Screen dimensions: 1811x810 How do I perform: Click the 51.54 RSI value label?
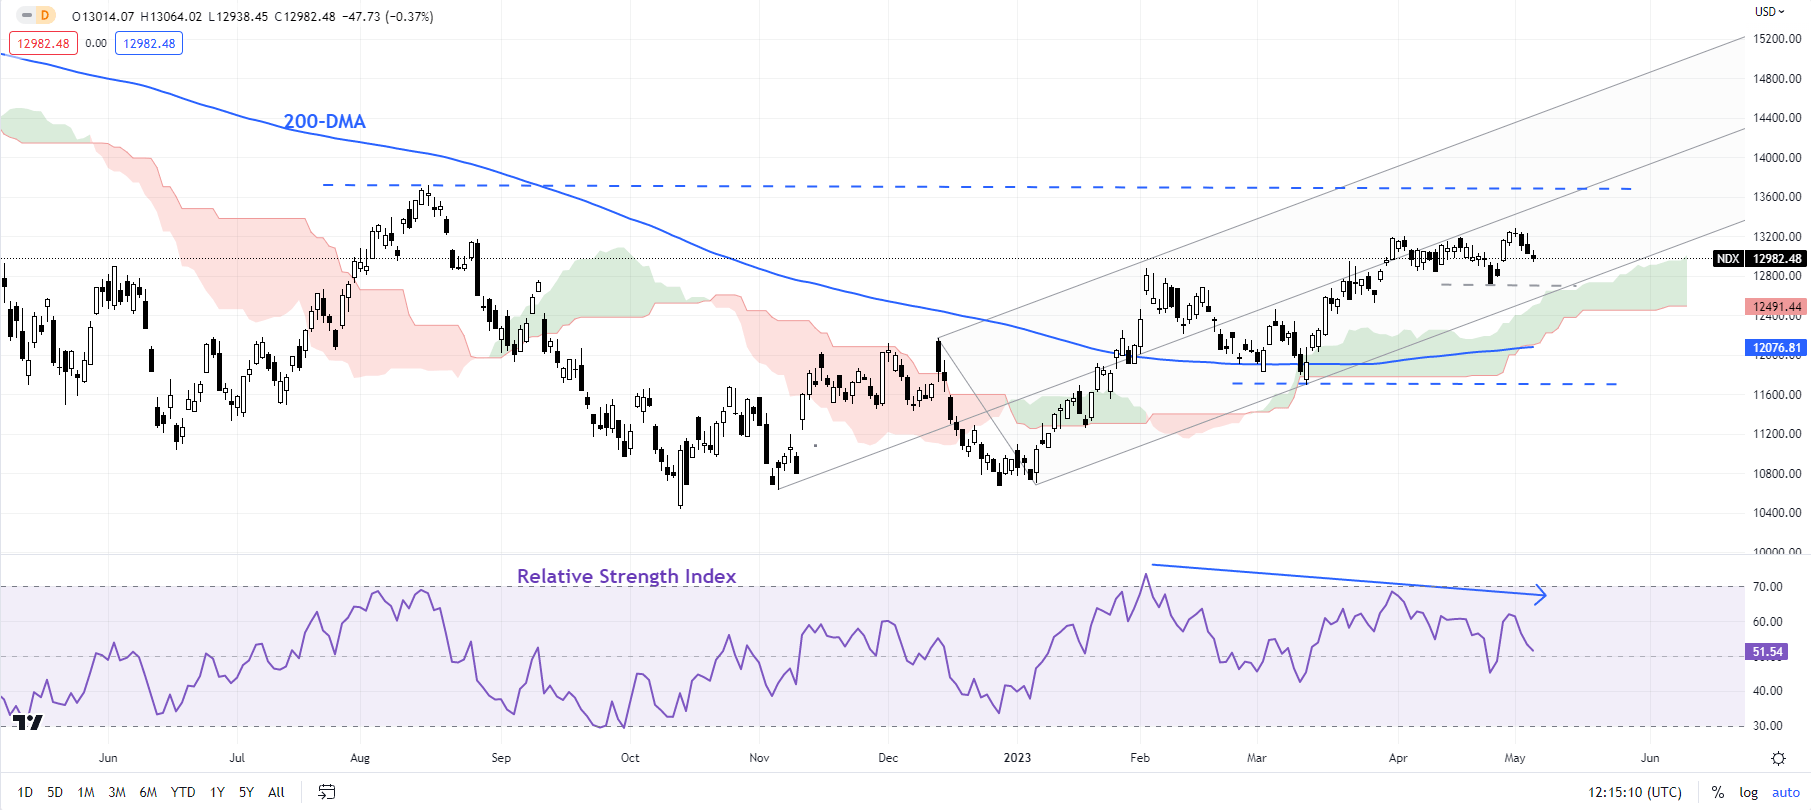1767,652
